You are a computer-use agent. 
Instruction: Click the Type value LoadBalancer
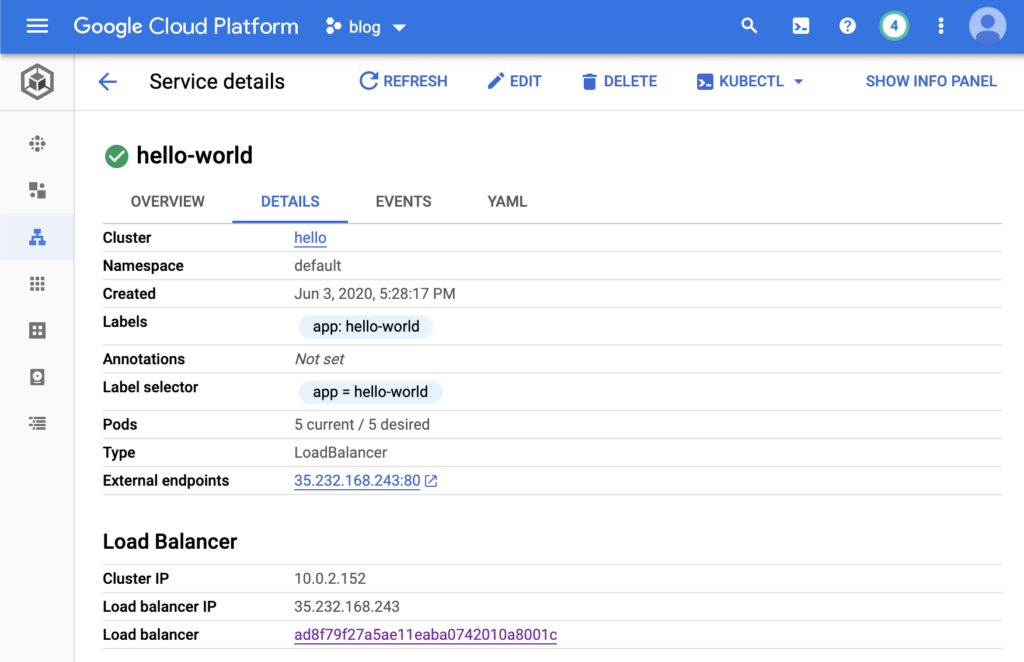[x=340, y=452]
